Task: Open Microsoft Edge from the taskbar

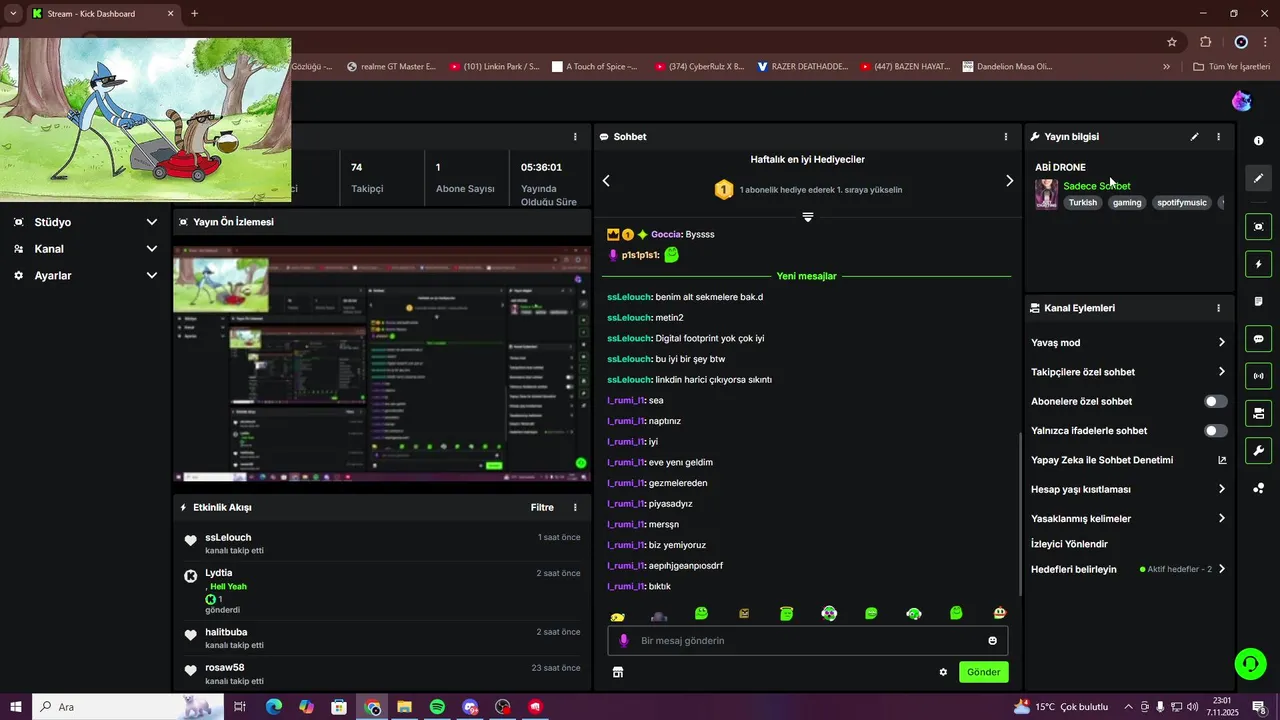Action: (x=274, y=707)
